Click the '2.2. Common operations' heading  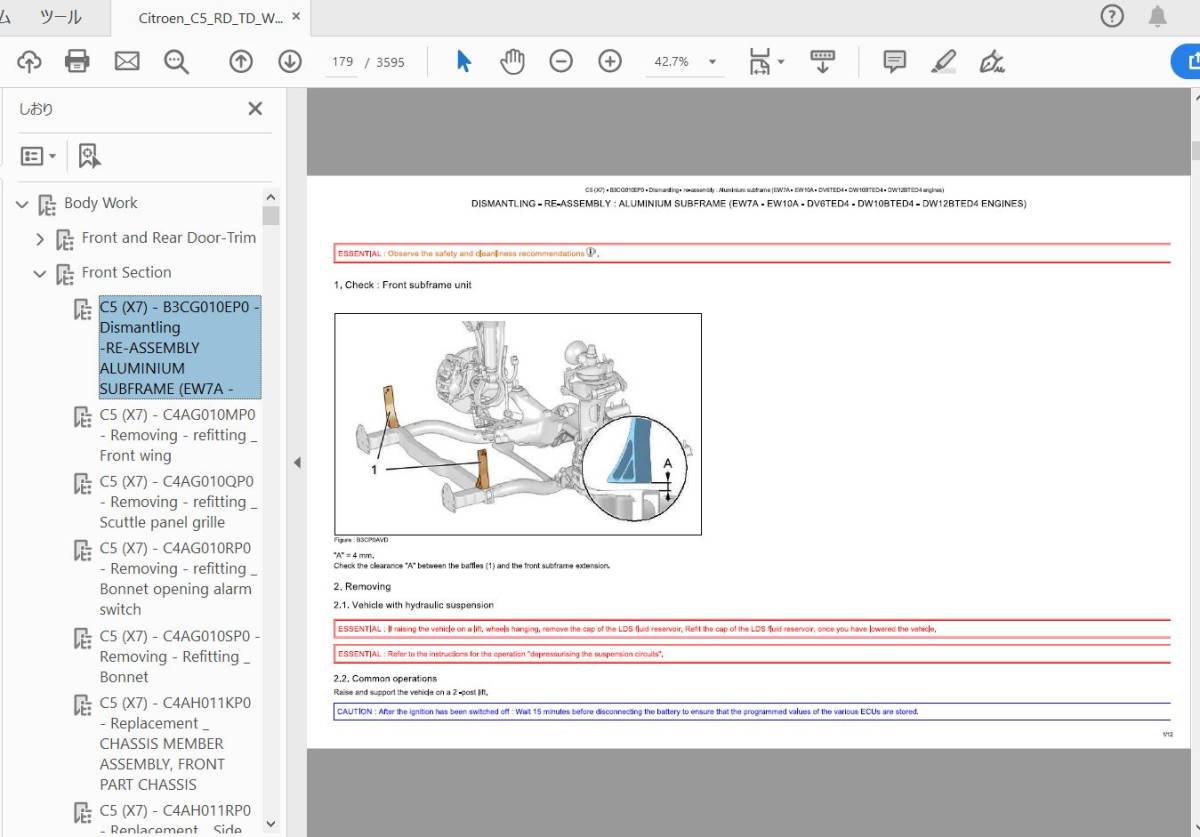tap(385, 678)
